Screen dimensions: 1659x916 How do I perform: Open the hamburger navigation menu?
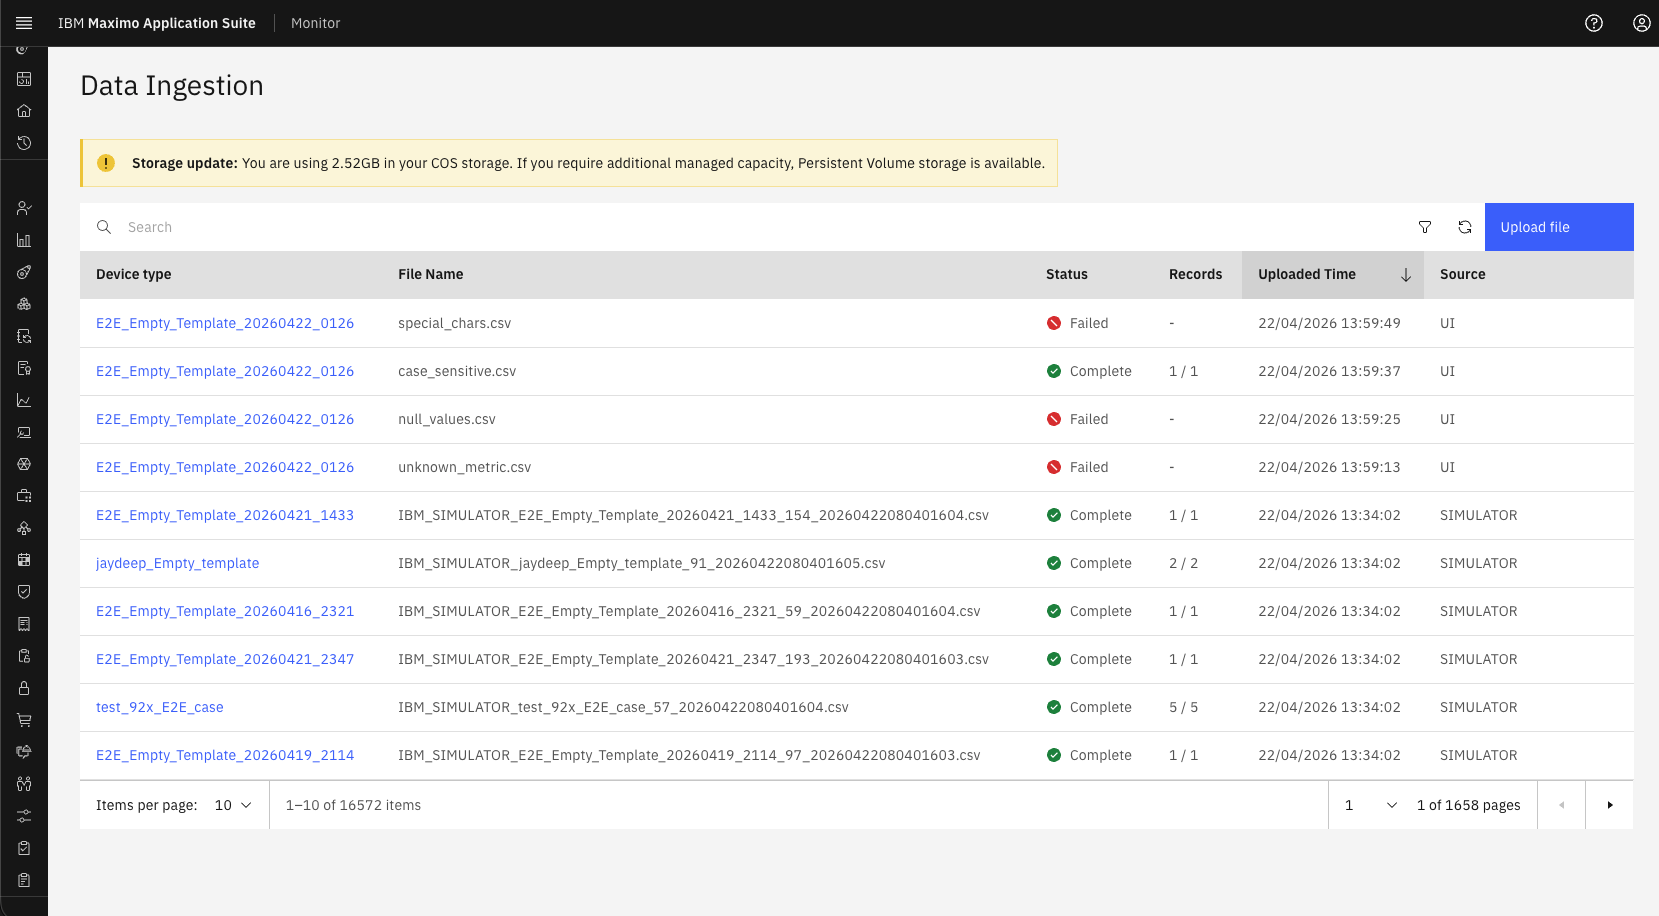click(x=24, y=23)
